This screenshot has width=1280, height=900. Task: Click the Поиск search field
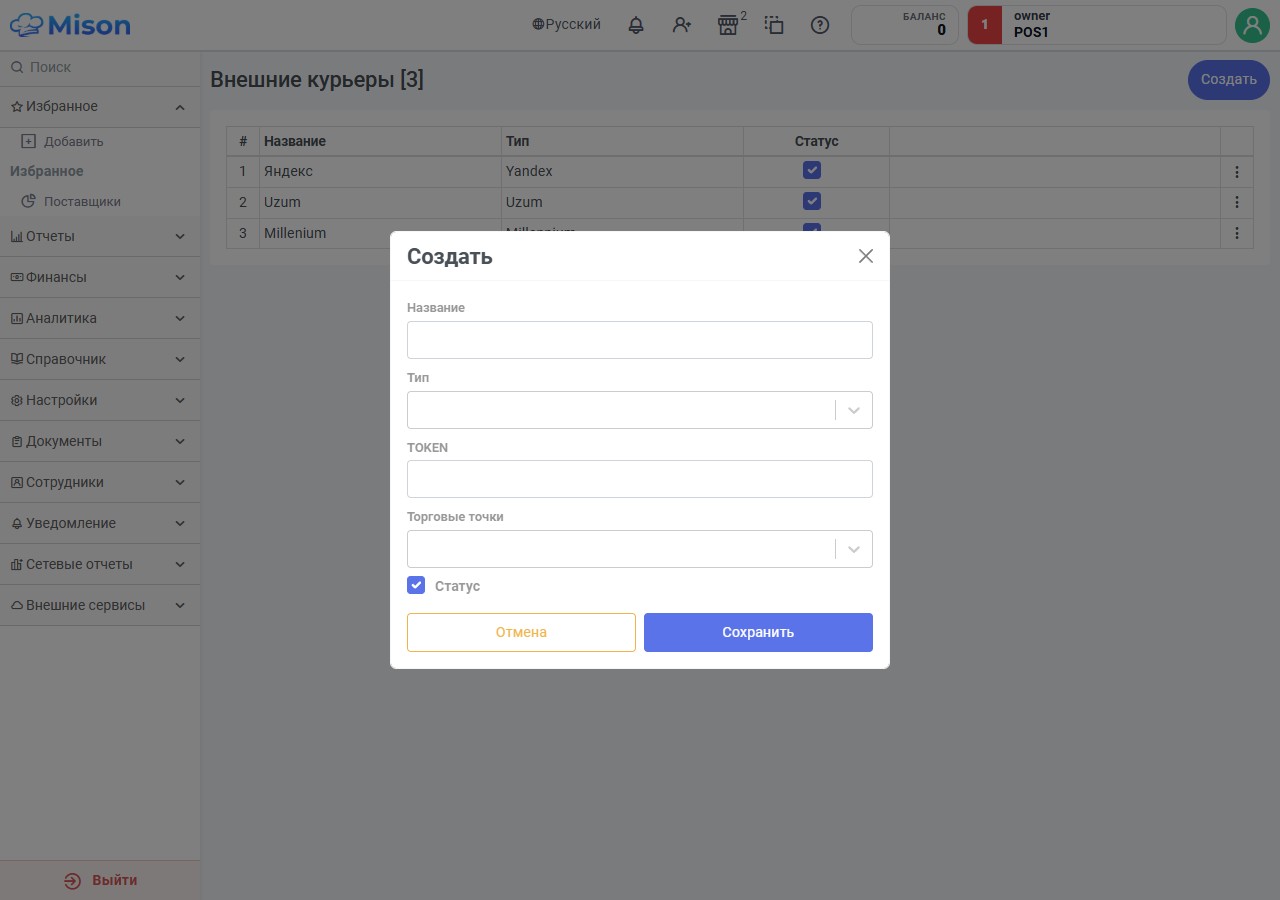coord(100,67)
